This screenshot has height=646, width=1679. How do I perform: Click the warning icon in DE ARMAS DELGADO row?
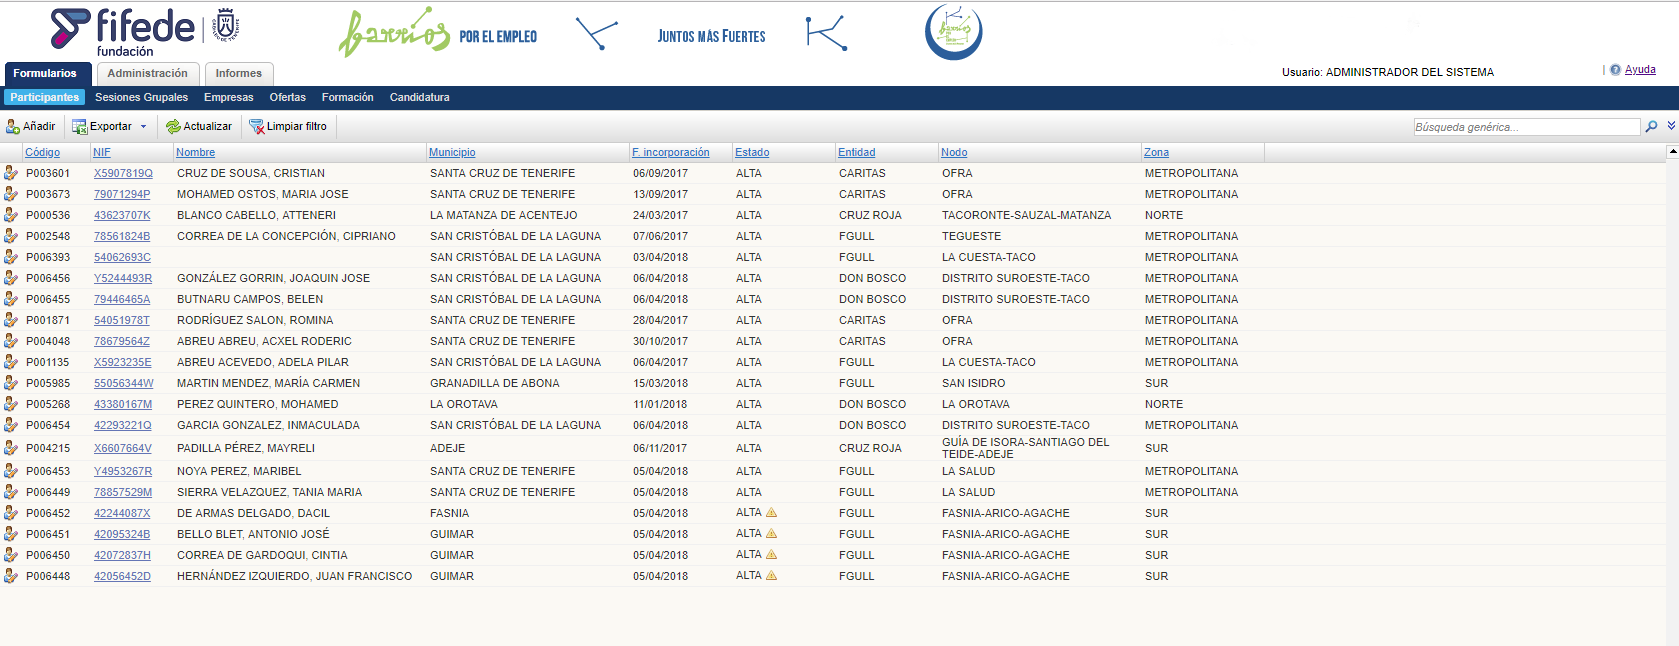[771, 512]
